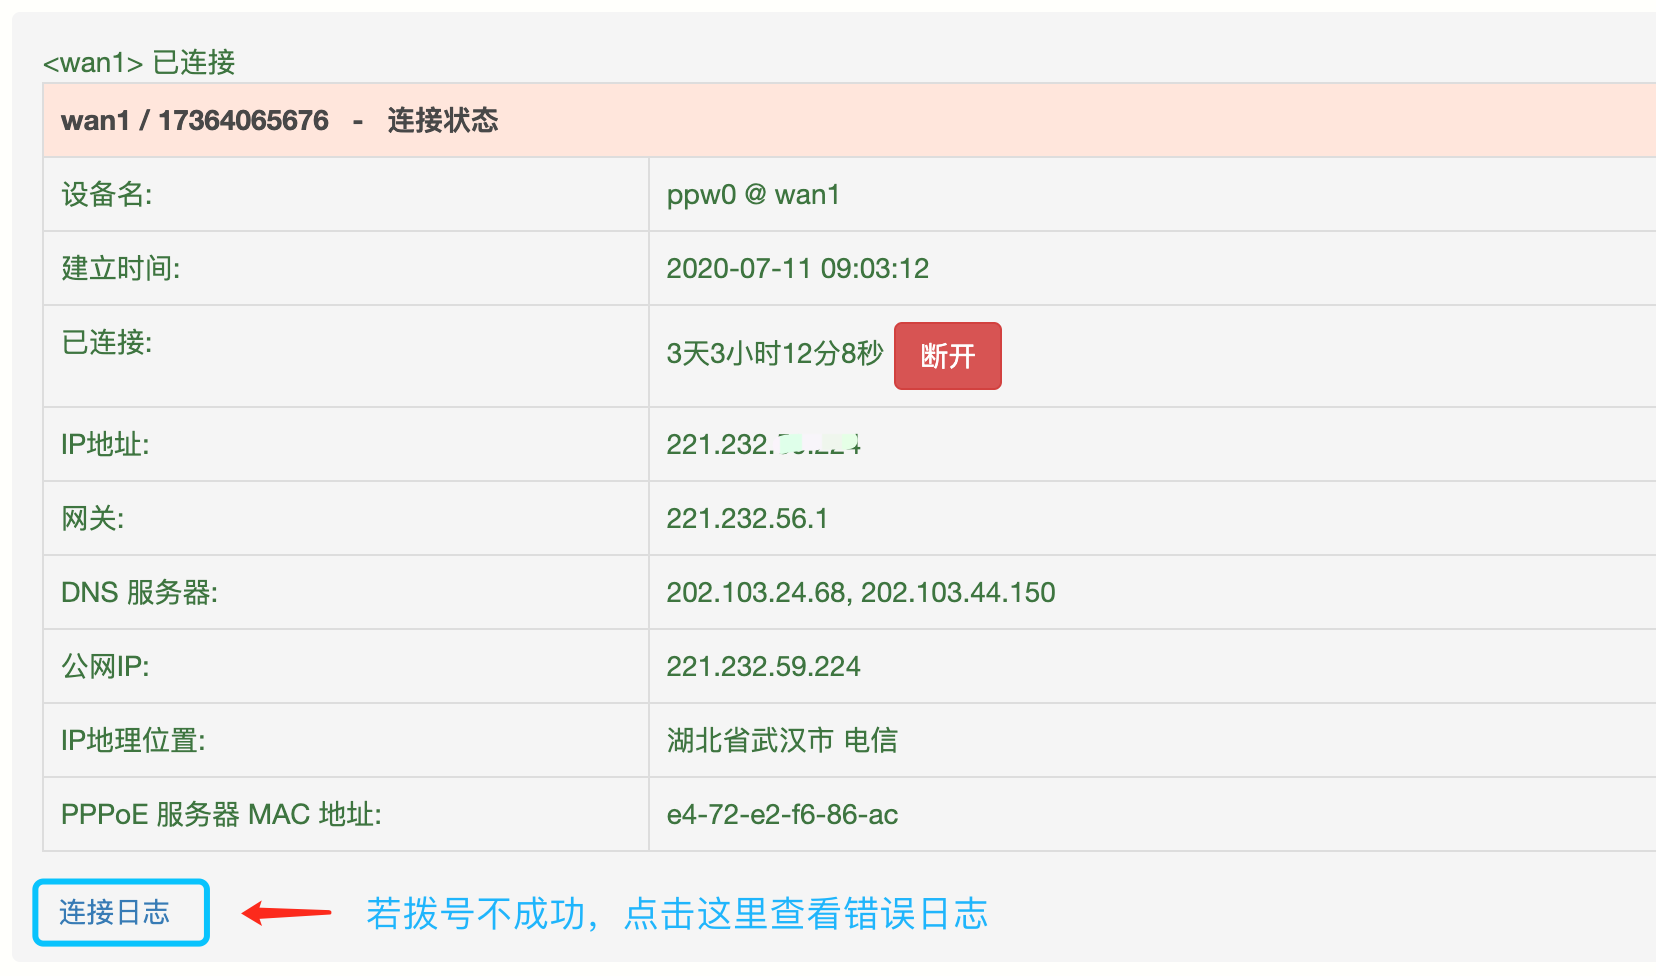The height and width of the screenshot is (976, 1656).
Task: Select the gateway address 221.232.56.1
Action: [747, 518]
